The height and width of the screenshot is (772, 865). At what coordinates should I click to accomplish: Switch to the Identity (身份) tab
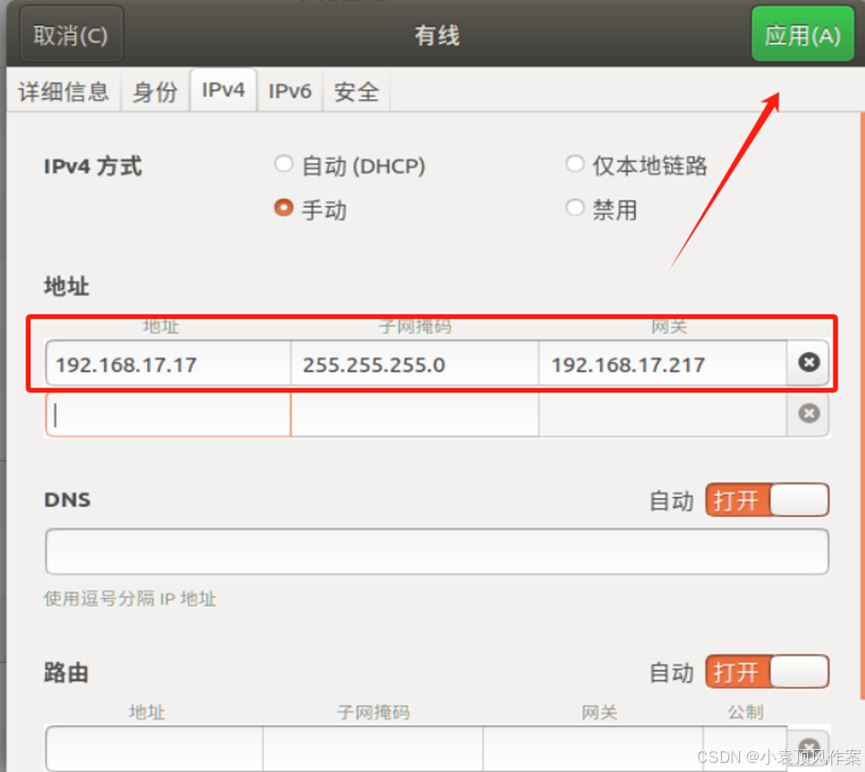point(155,91)
